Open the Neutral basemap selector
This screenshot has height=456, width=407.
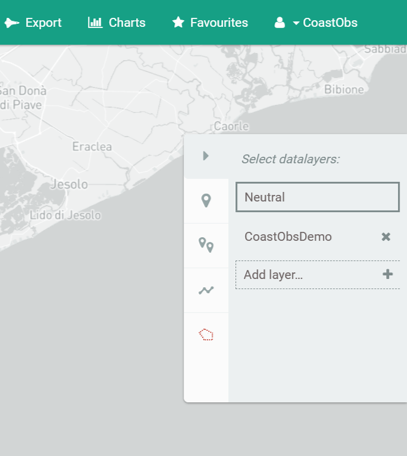[317, 197]
